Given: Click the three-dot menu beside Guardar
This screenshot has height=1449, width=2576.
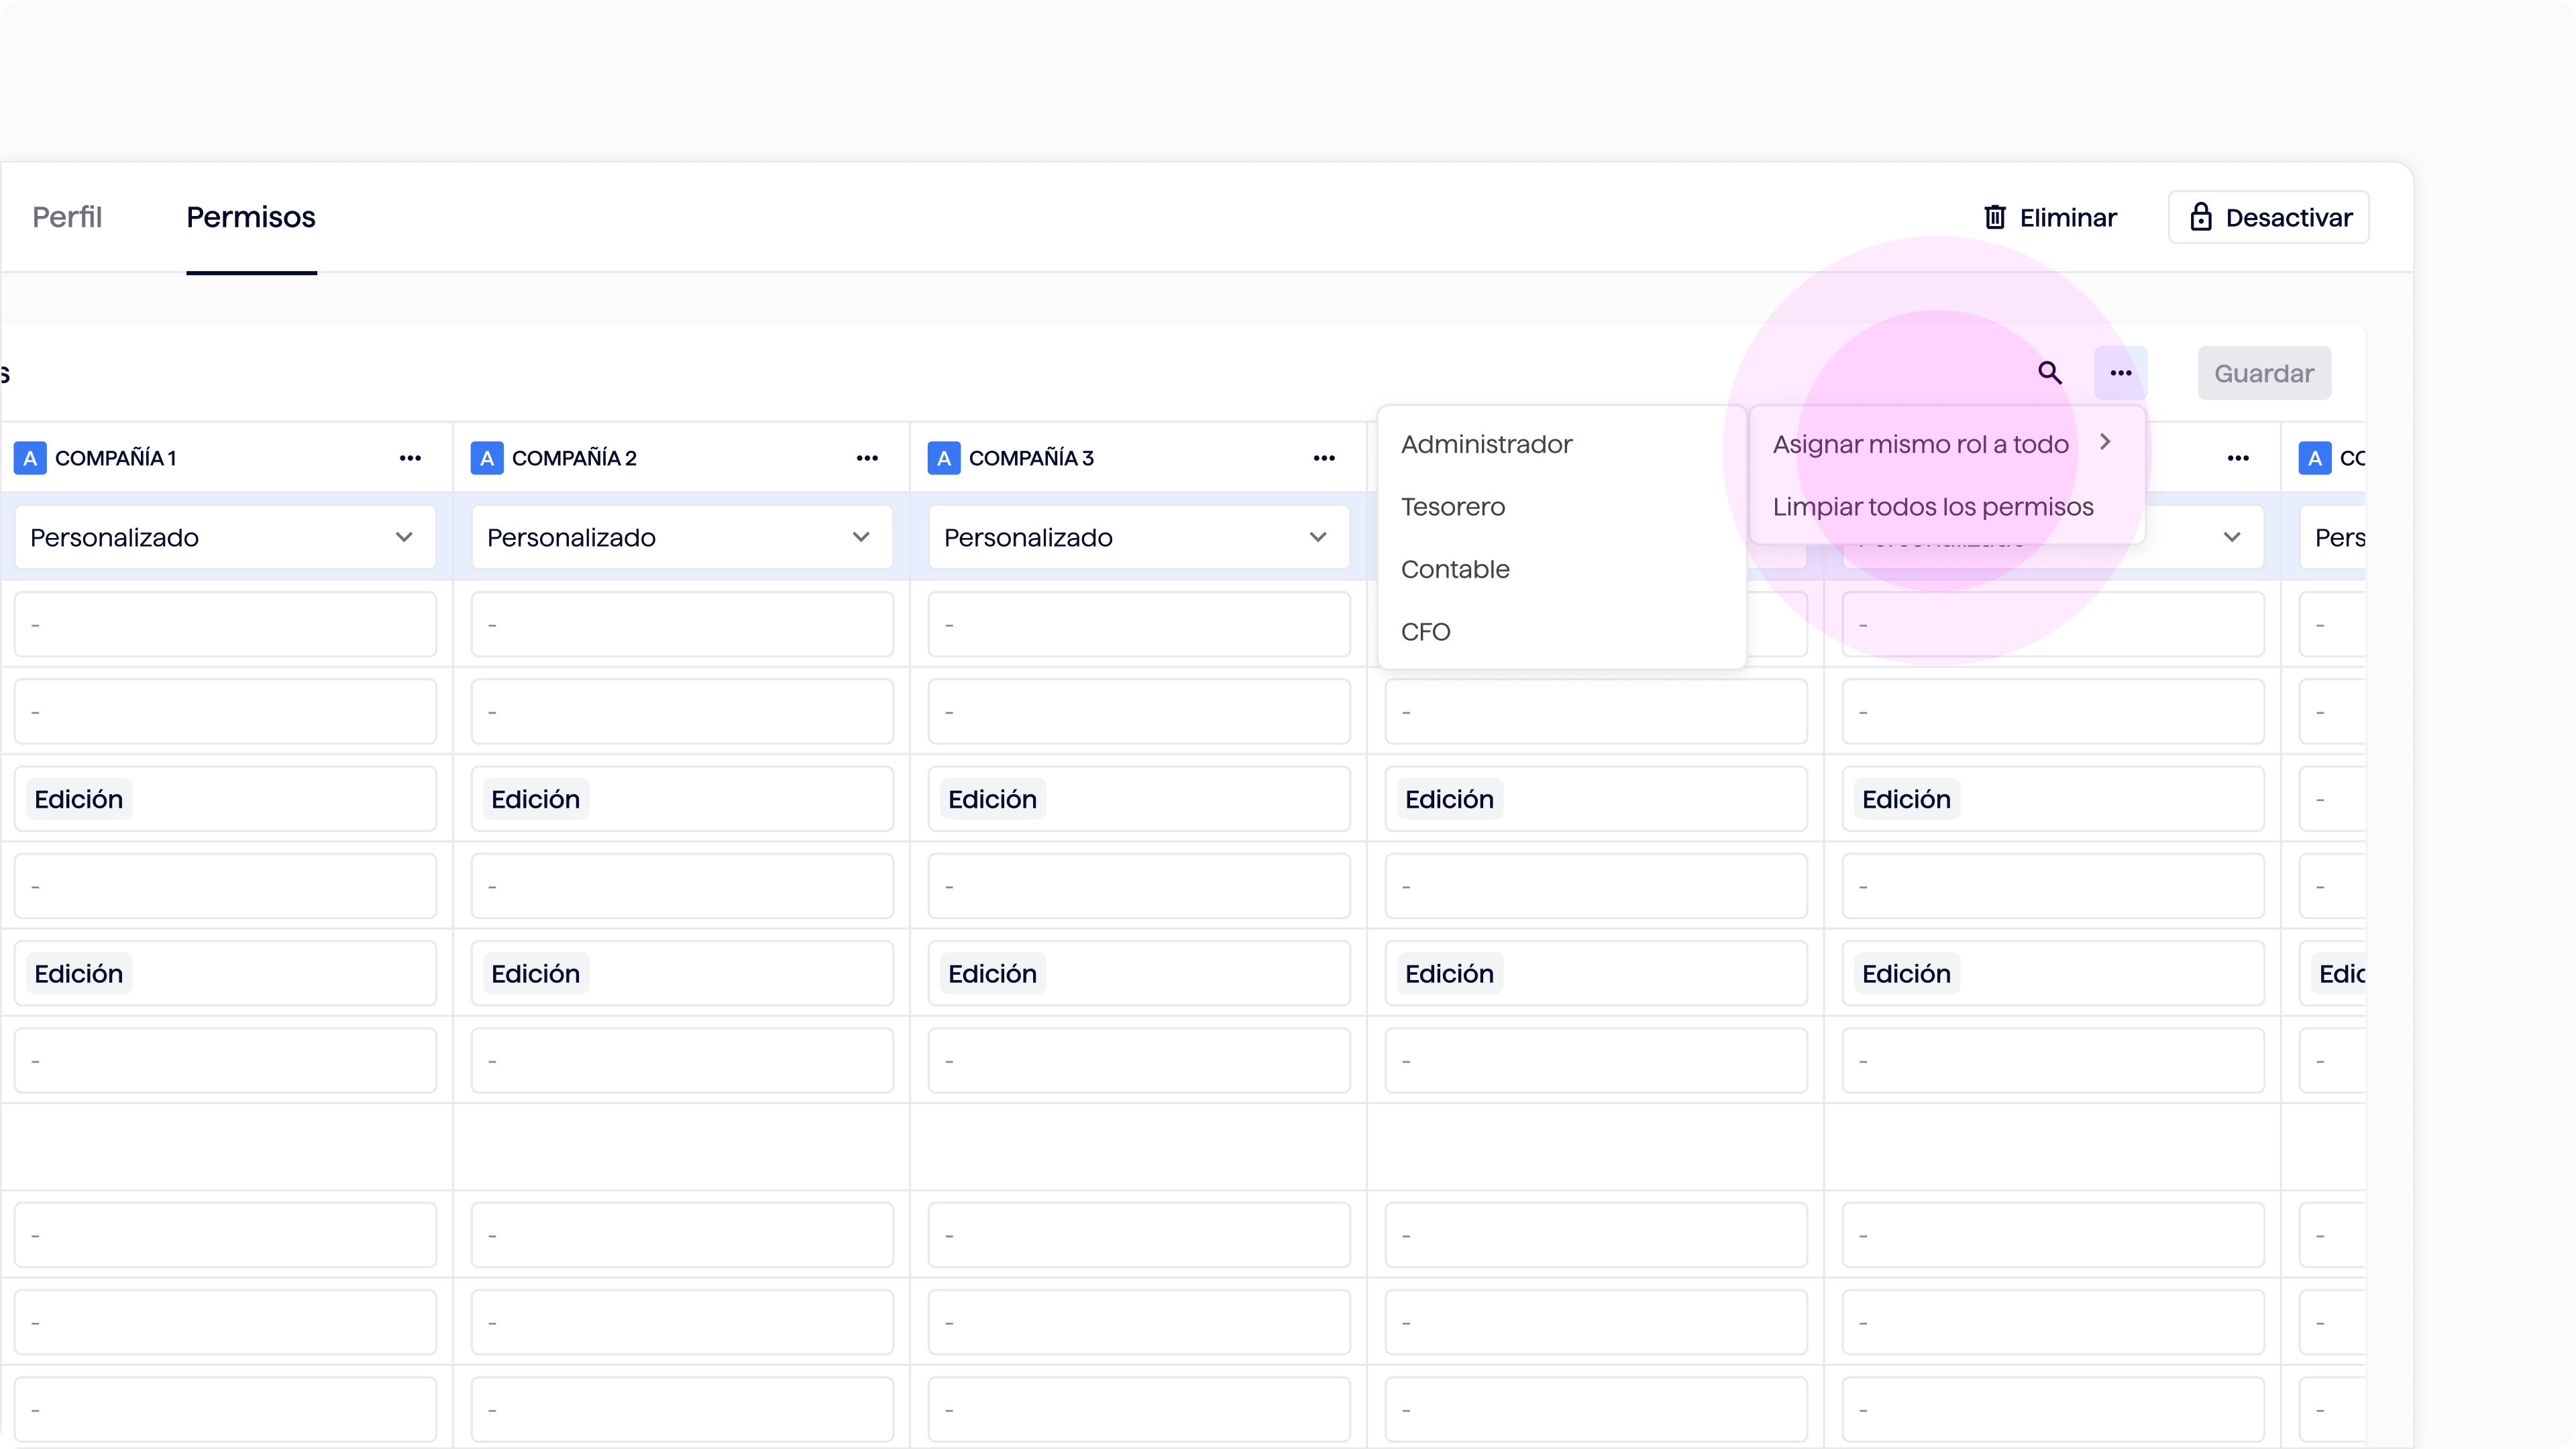Looking at the screenshot, I should pos(2120,373).
